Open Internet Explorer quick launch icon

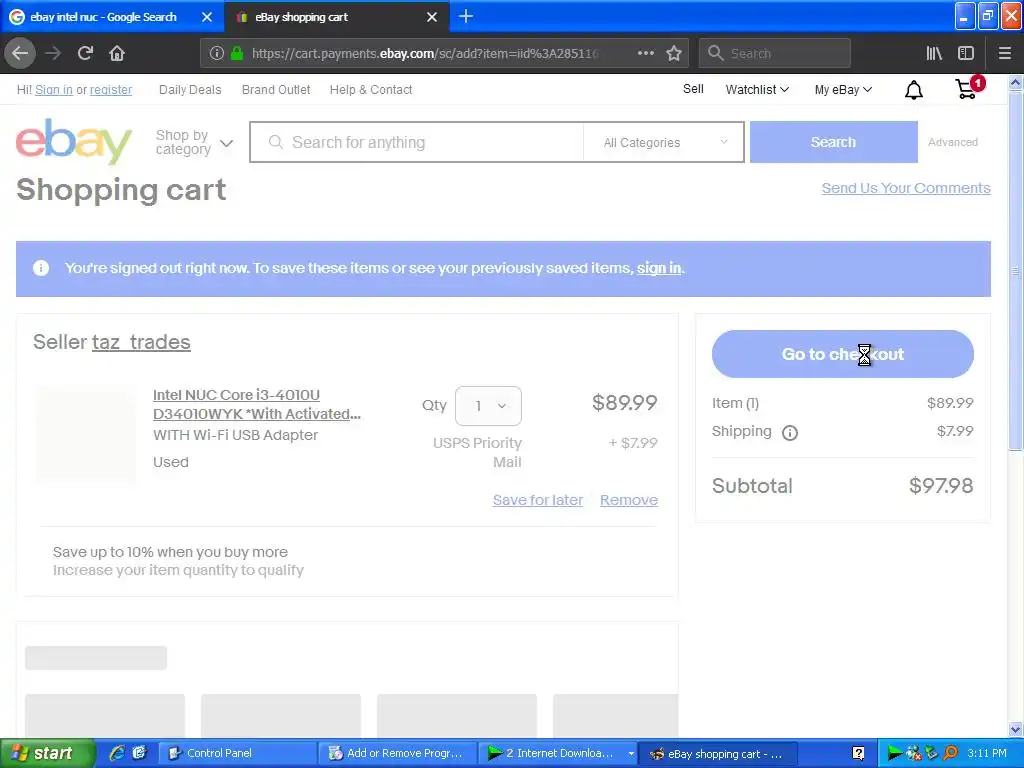pyautogui.click(x=117, y=753)
